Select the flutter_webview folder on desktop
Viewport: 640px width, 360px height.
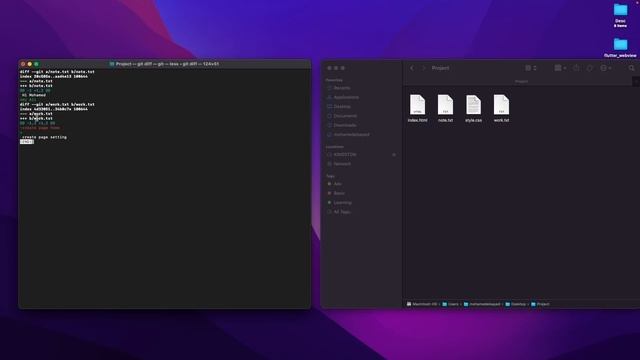tap(620, 47)
